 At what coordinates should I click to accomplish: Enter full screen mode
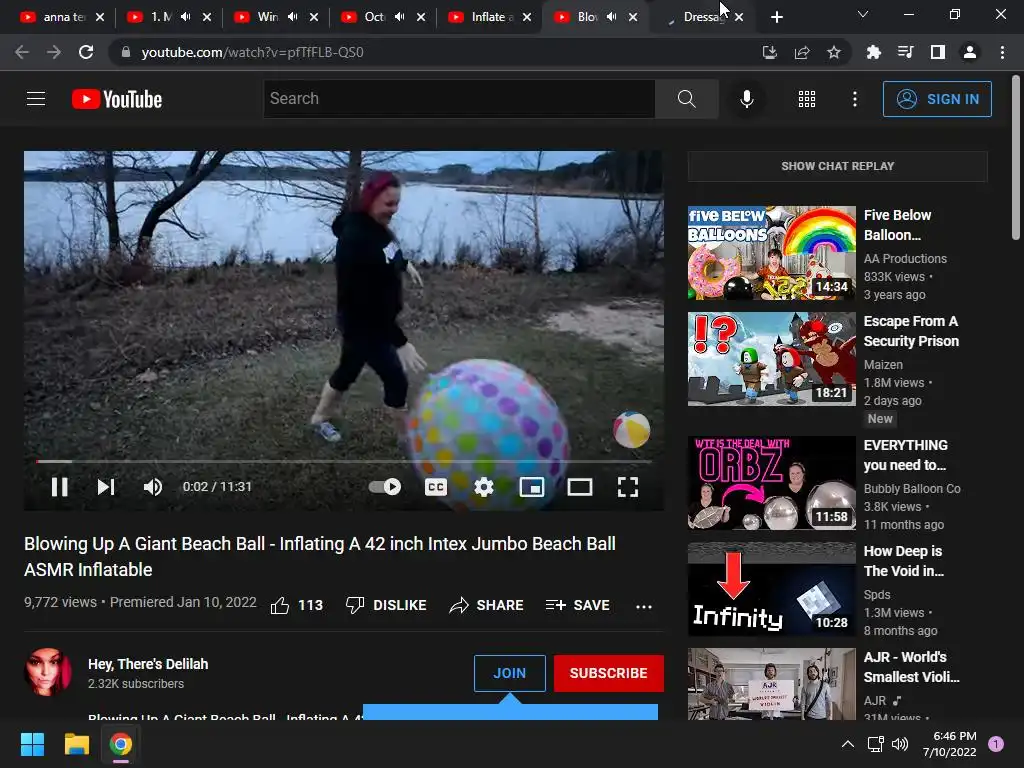pos(628,487)
